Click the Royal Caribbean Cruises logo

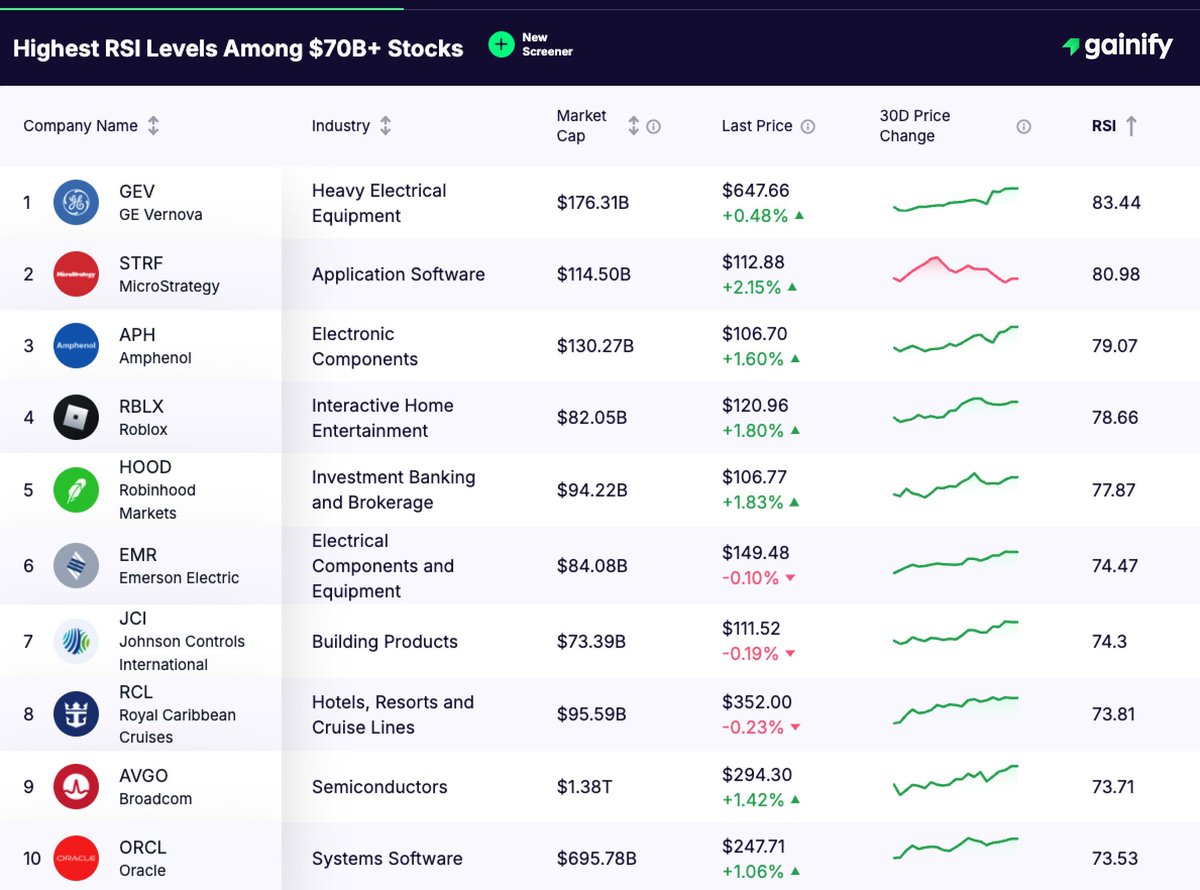pyautogui.click(x=76, y=714)
